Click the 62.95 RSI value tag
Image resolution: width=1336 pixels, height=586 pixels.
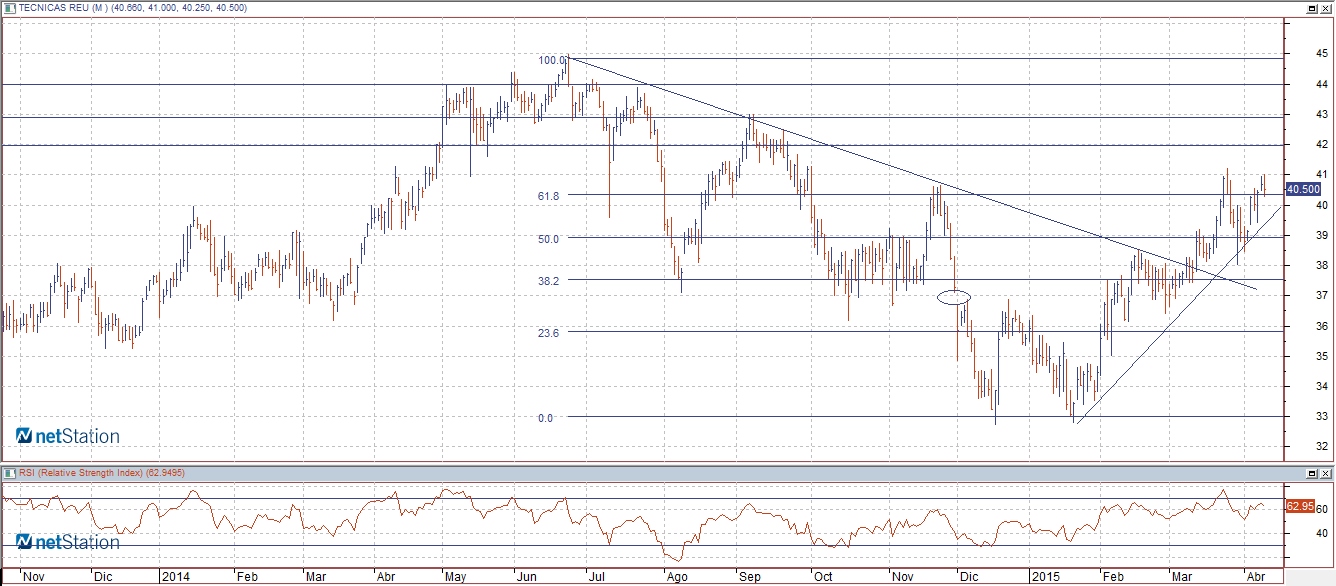[1300, 507]
